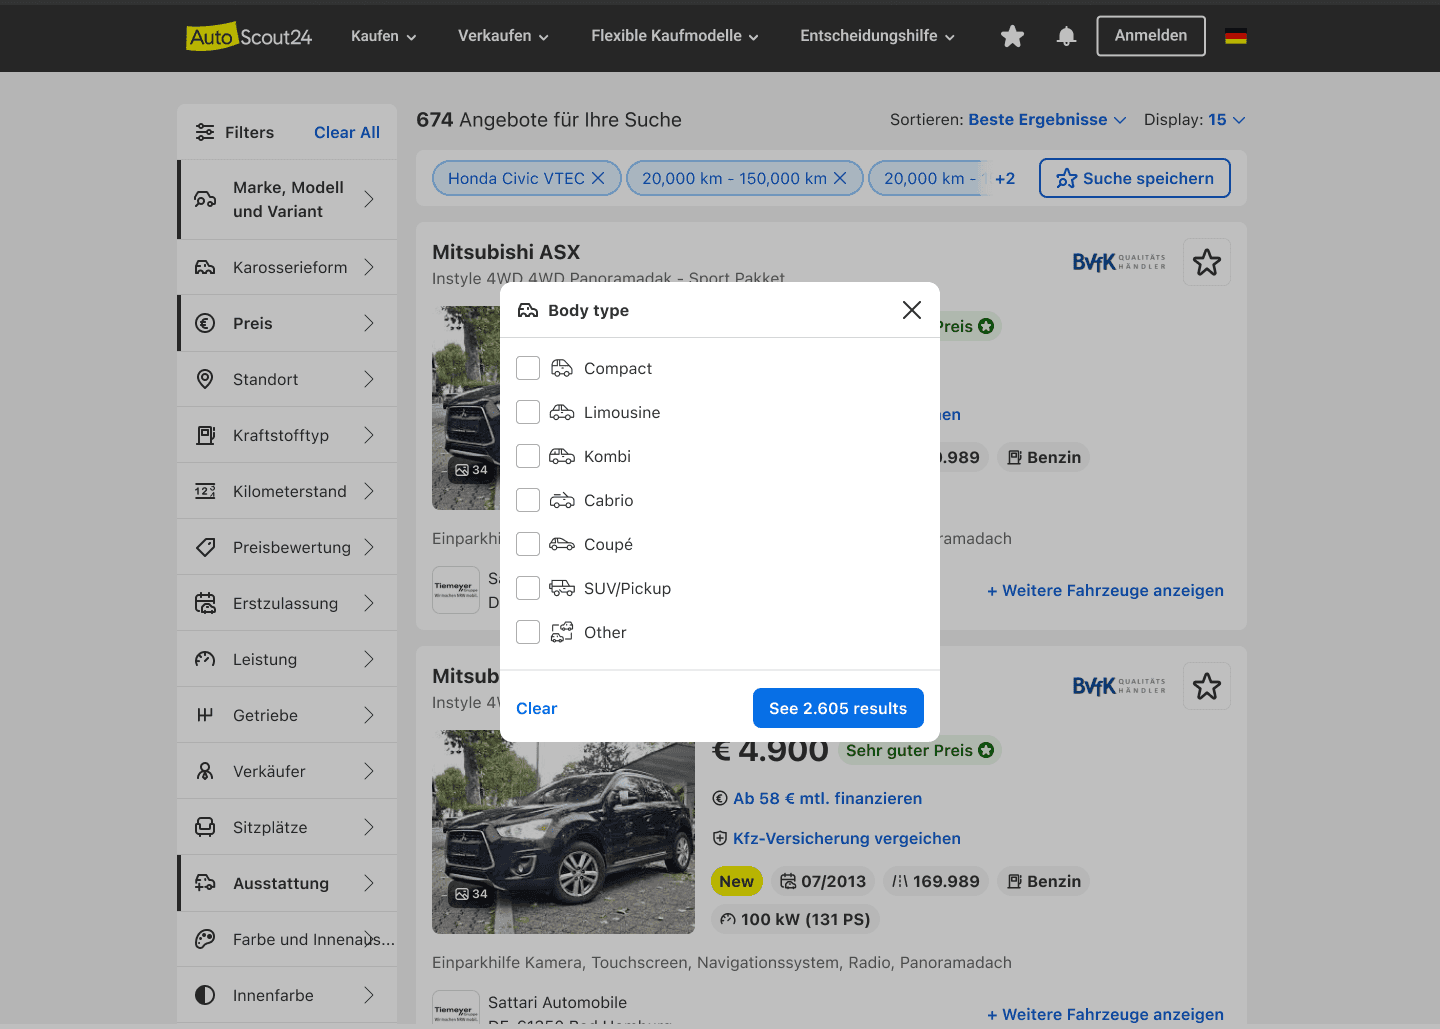
Task: Tick the Kombi body type checkbox
Action: coord(528,456)
